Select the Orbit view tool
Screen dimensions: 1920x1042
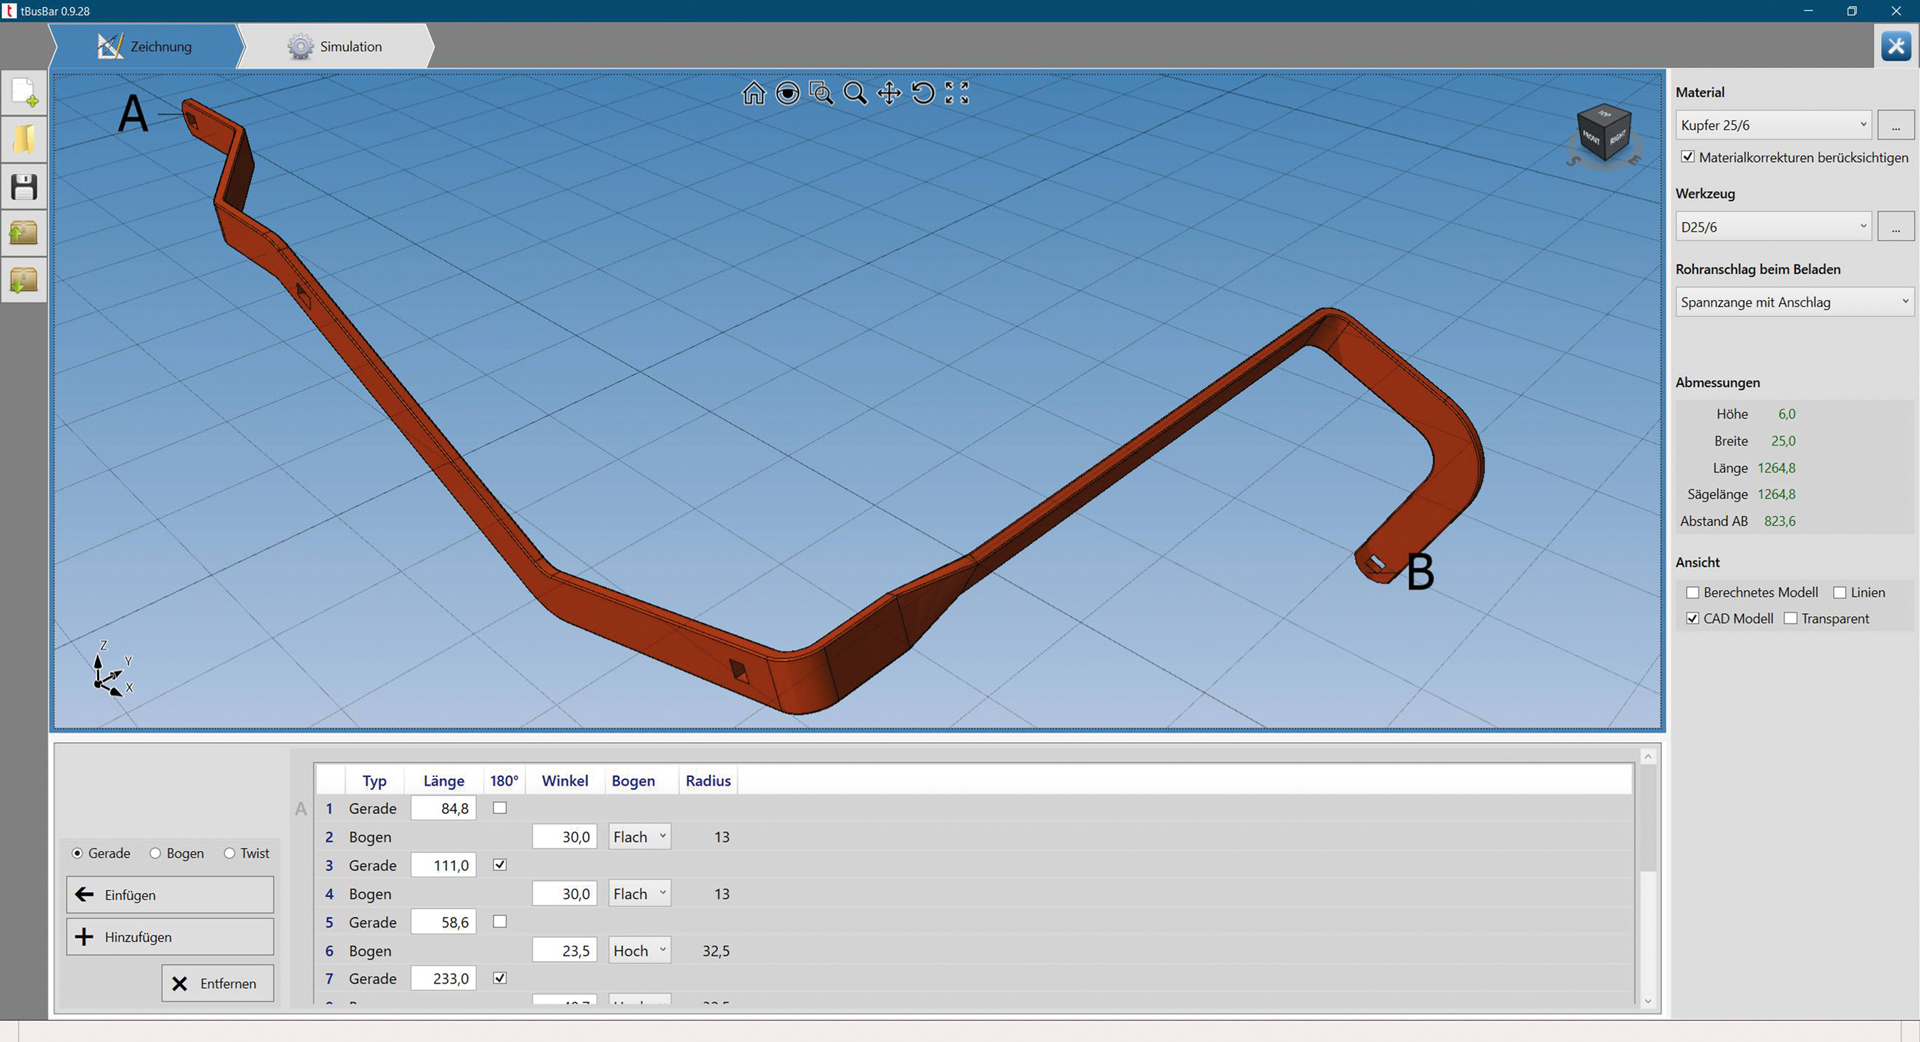789,93
